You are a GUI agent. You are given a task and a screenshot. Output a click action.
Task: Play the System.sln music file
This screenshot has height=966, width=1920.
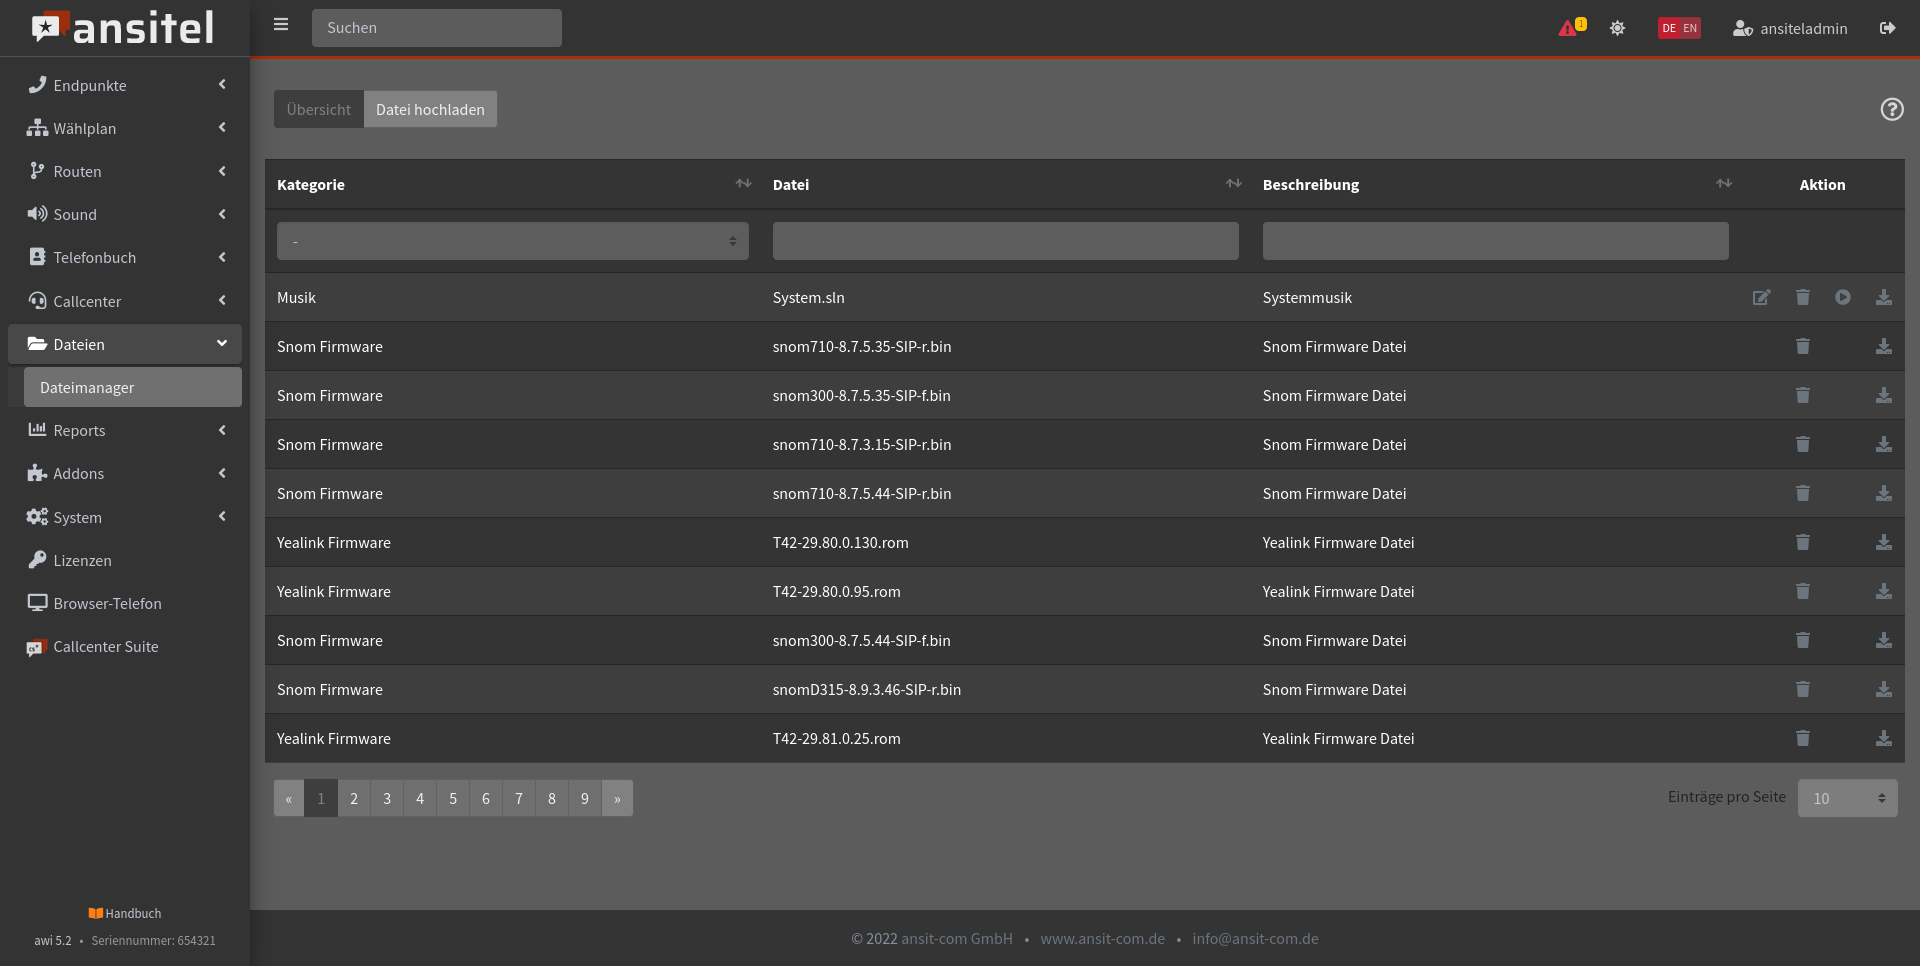tap(1842, 298)
